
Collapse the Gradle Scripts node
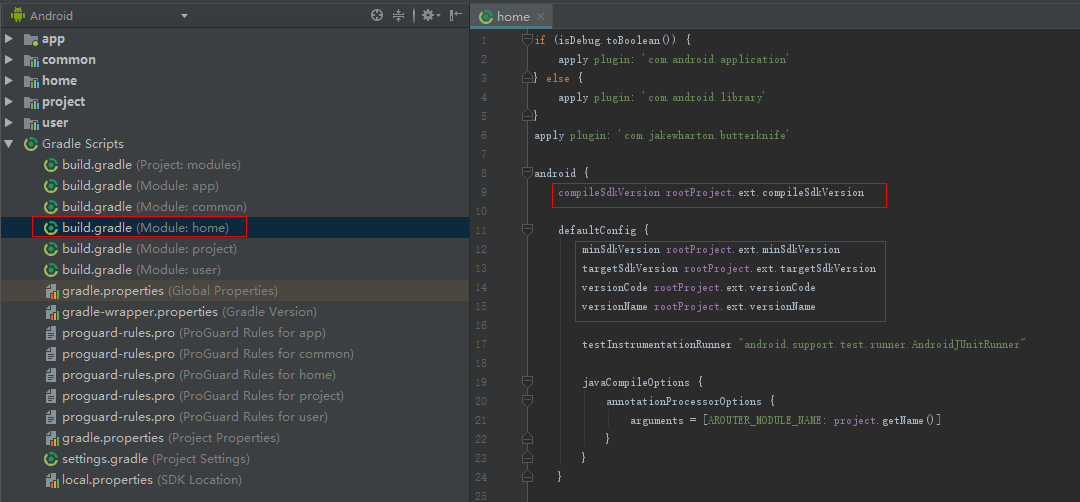click(x=10, y=144)
